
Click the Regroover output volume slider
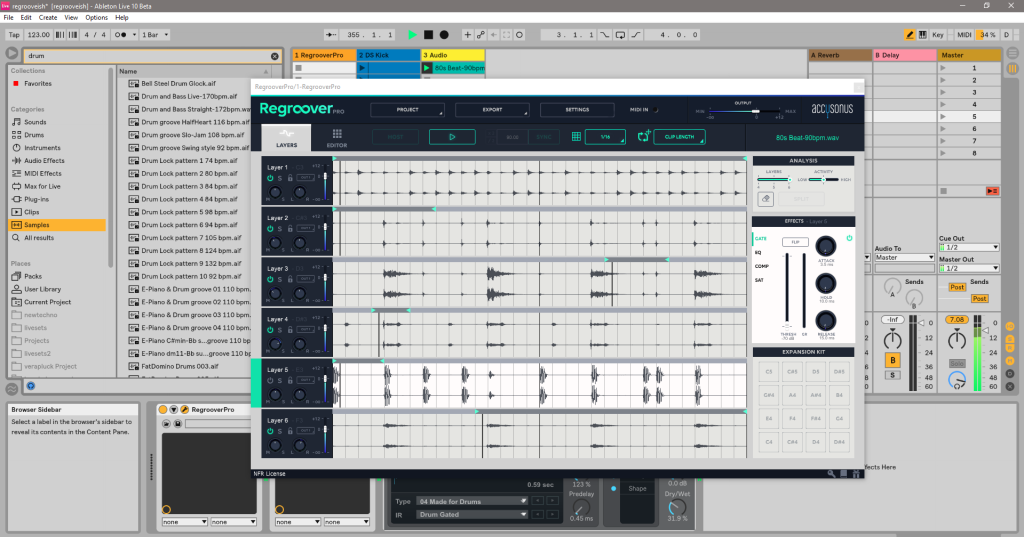pos(755,111)
